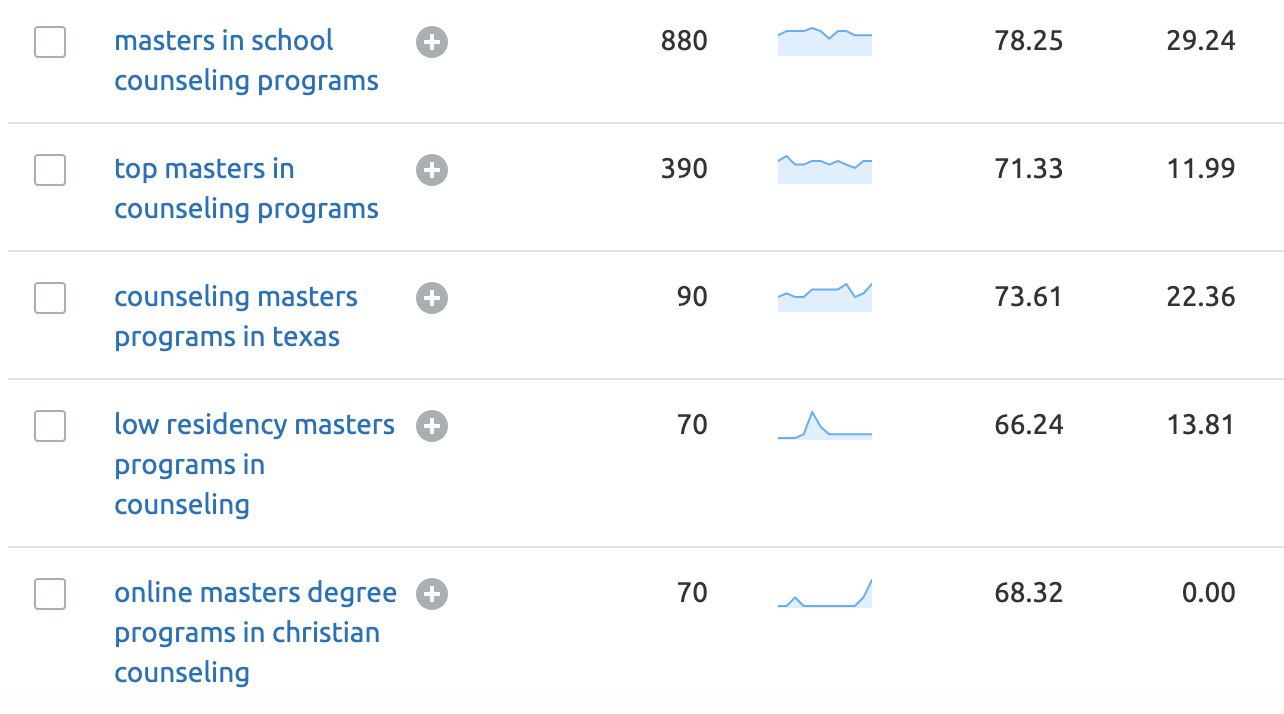Click plus icon for 'counseling masters programs in texas'
The width and height of the screenshot is (1284, 714).
(x=432, y=298)
